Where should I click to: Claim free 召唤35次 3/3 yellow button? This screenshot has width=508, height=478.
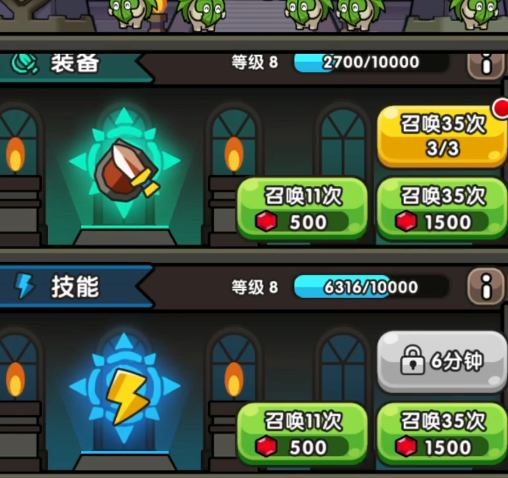click(441, 136)
